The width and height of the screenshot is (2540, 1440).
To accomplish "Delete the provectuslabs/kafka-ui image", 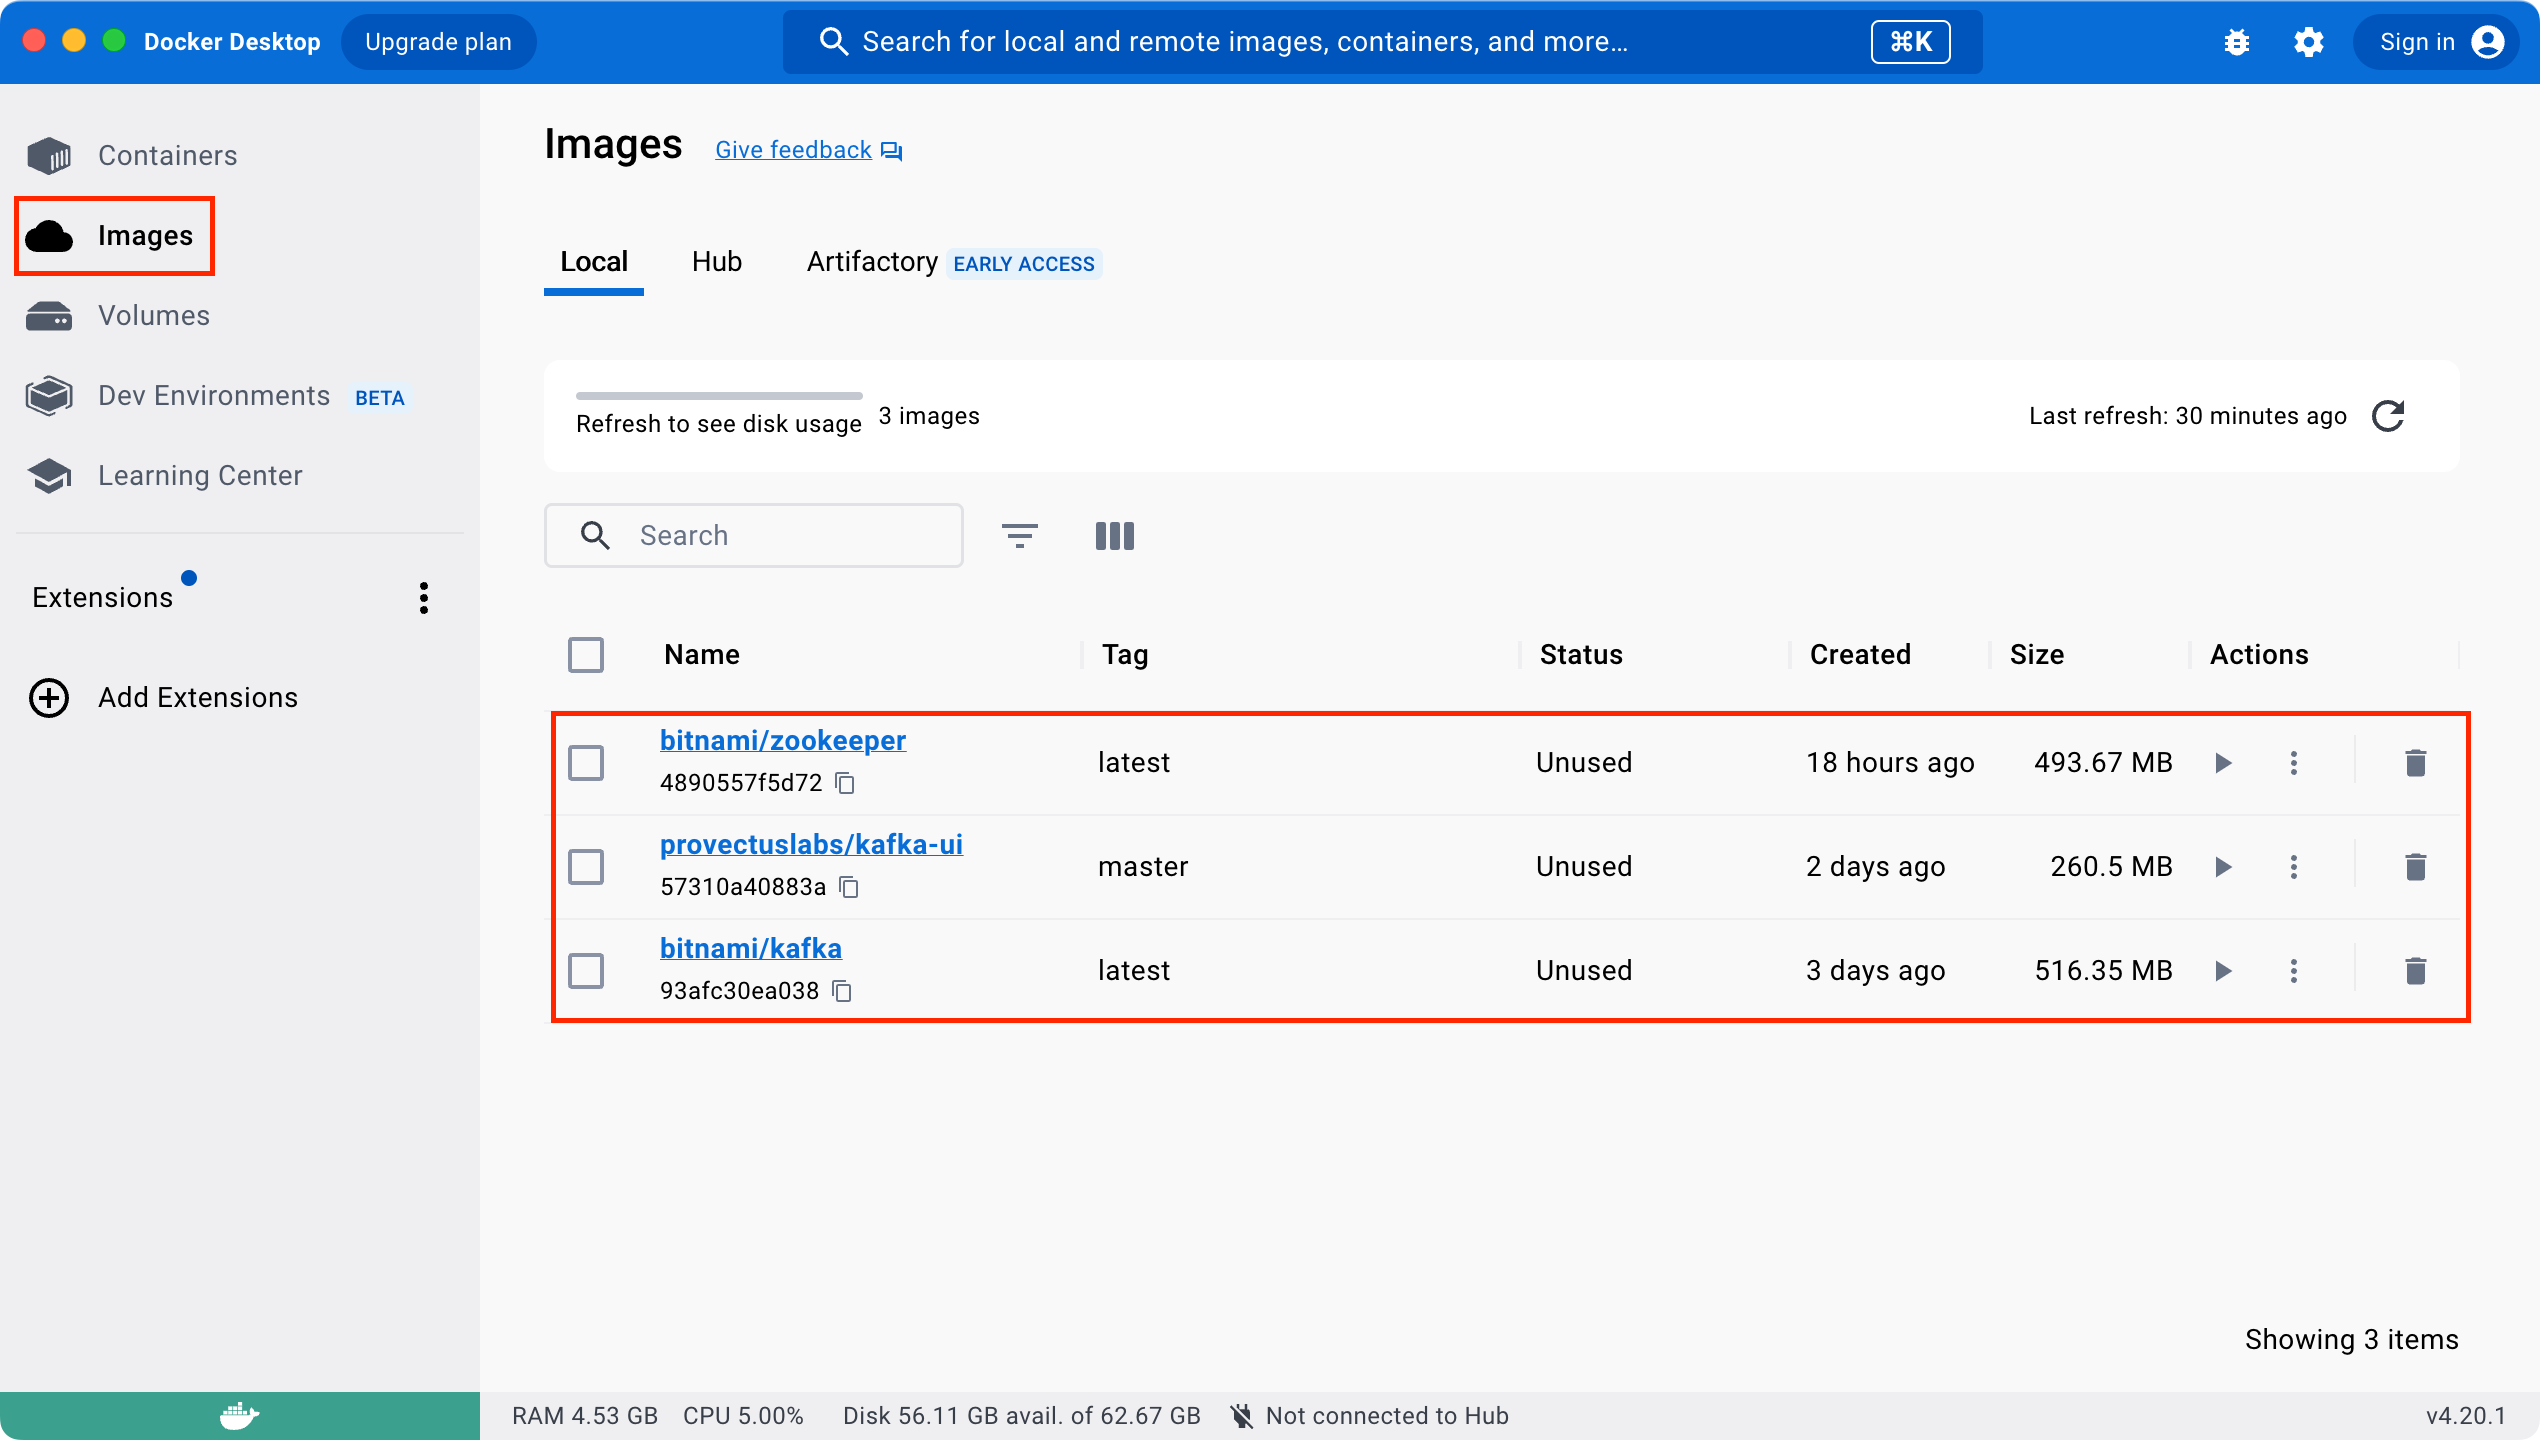I will [x=2415, y=867].
